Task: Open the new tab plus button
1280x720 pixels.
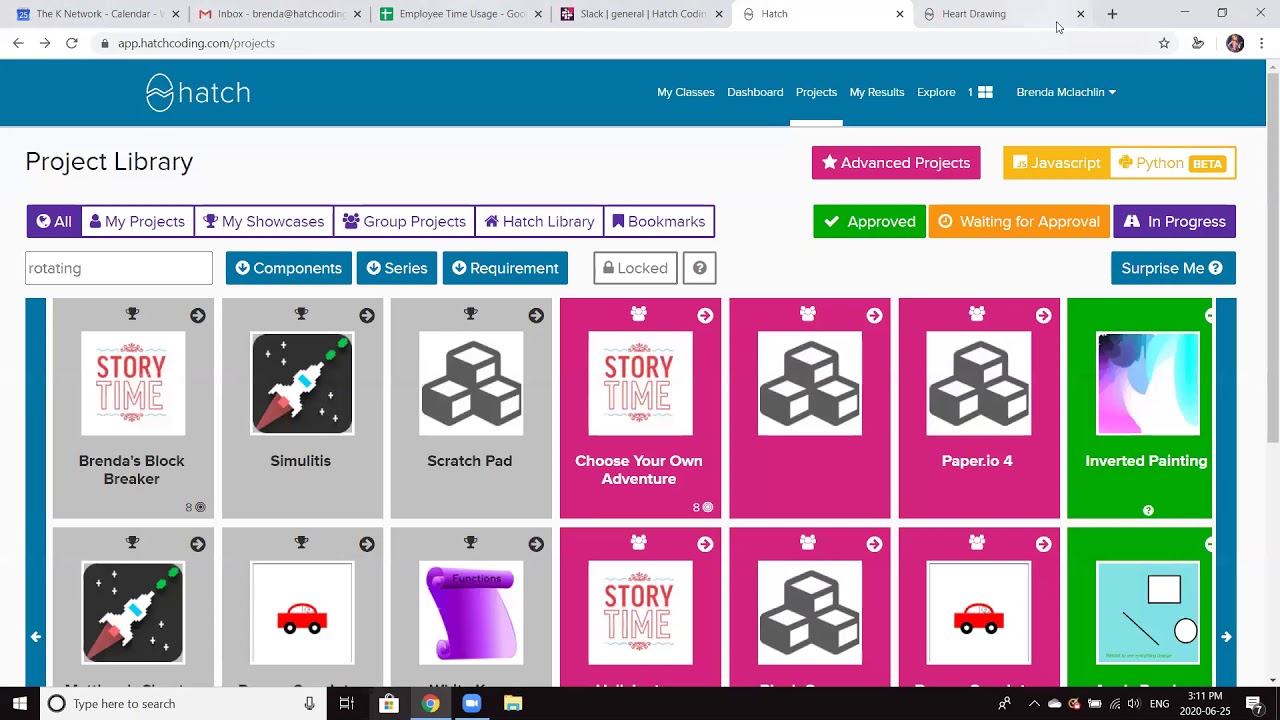Action: pos(1112,14)
